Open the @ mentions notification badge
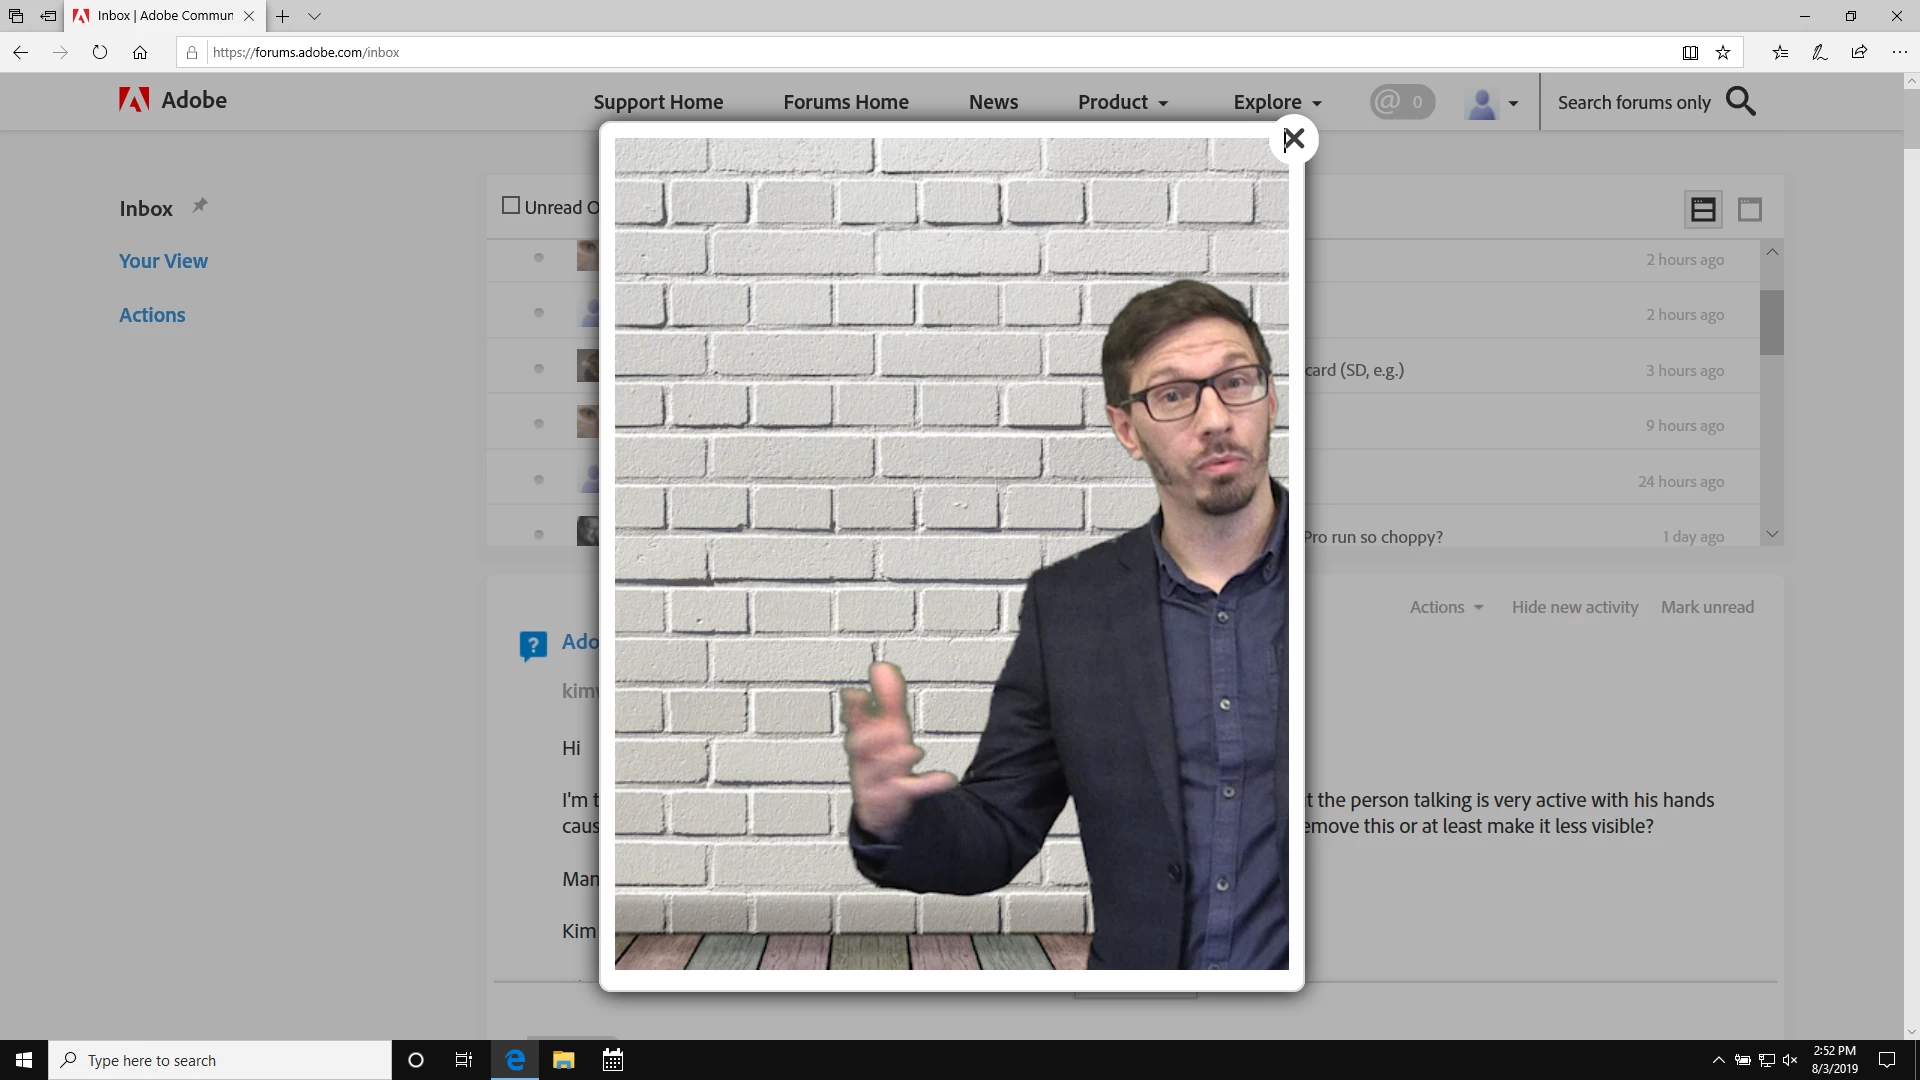 pyautogui.click(x=1402, y=102)
